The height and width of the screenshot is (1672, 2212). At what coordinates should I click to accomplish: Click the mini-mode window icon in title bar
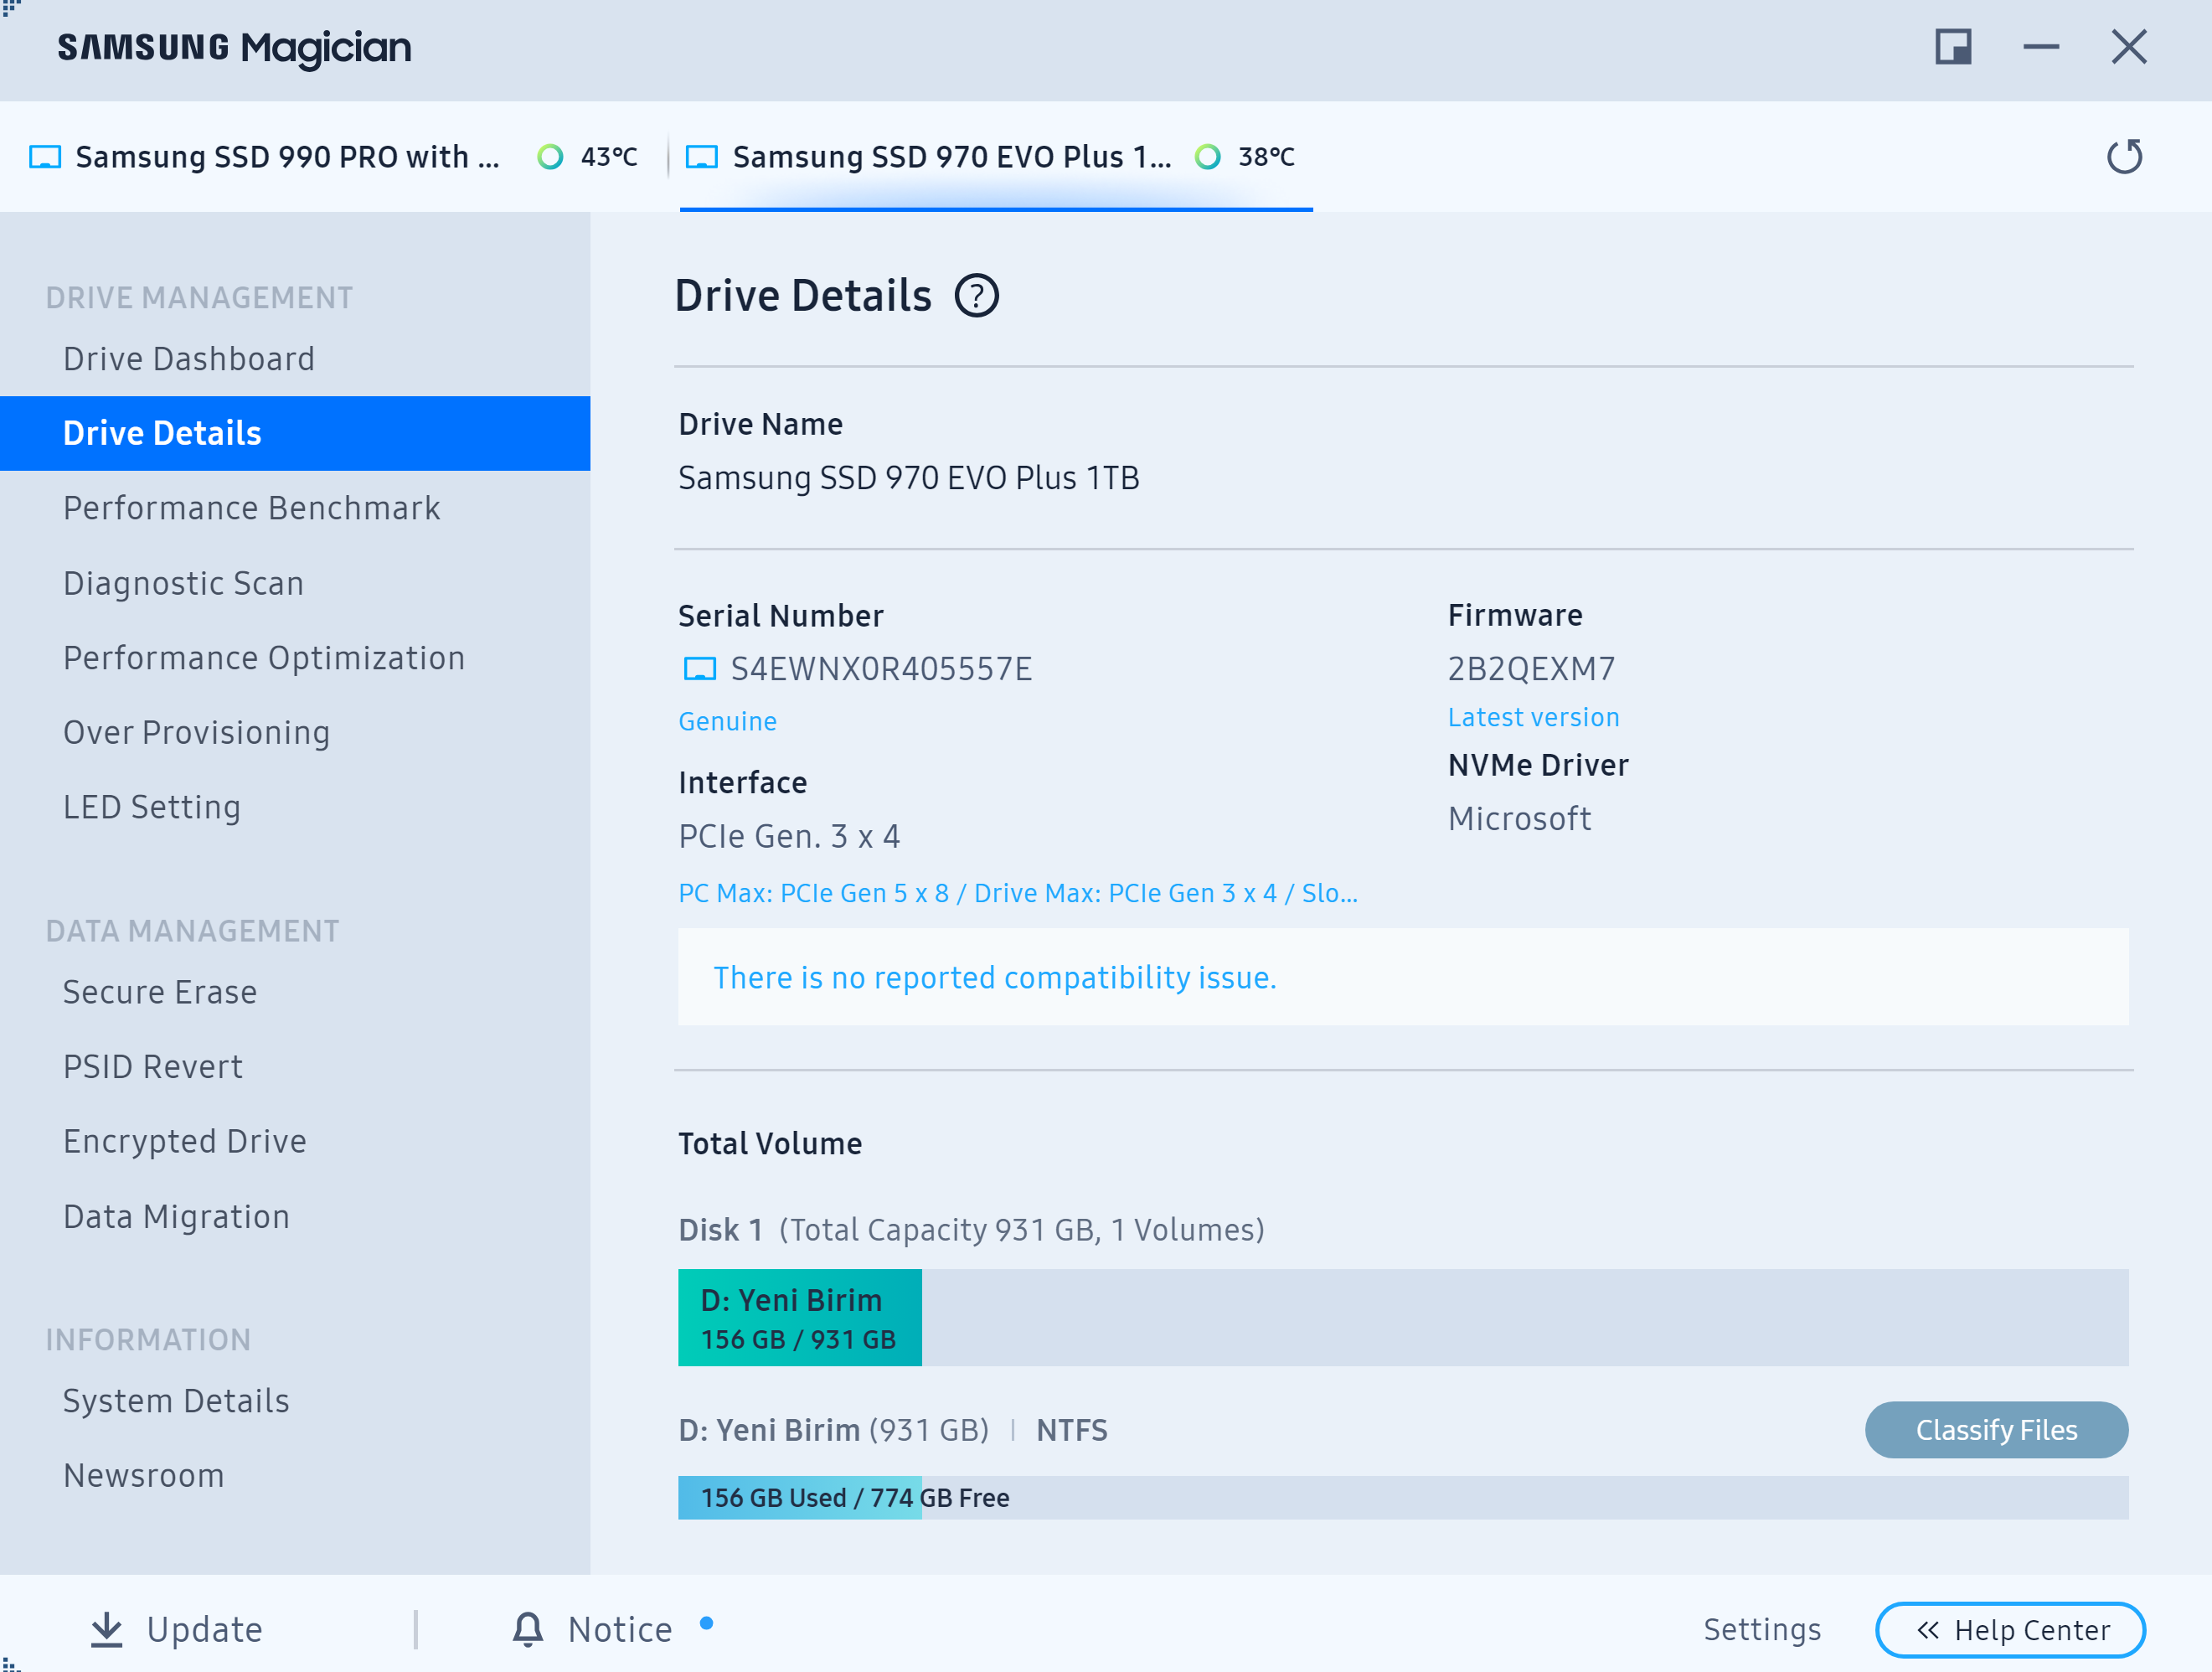coord(1953,47)
